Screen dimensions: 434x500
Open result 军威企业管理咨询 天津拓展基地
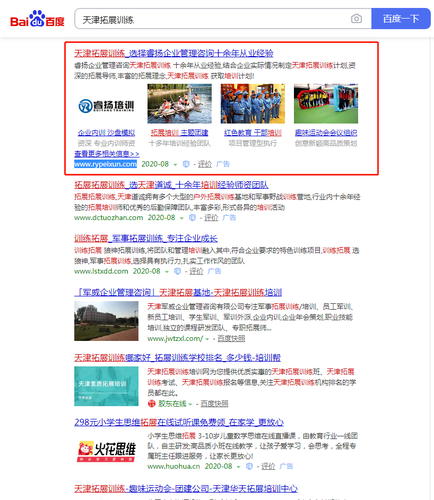coord(178,293)
